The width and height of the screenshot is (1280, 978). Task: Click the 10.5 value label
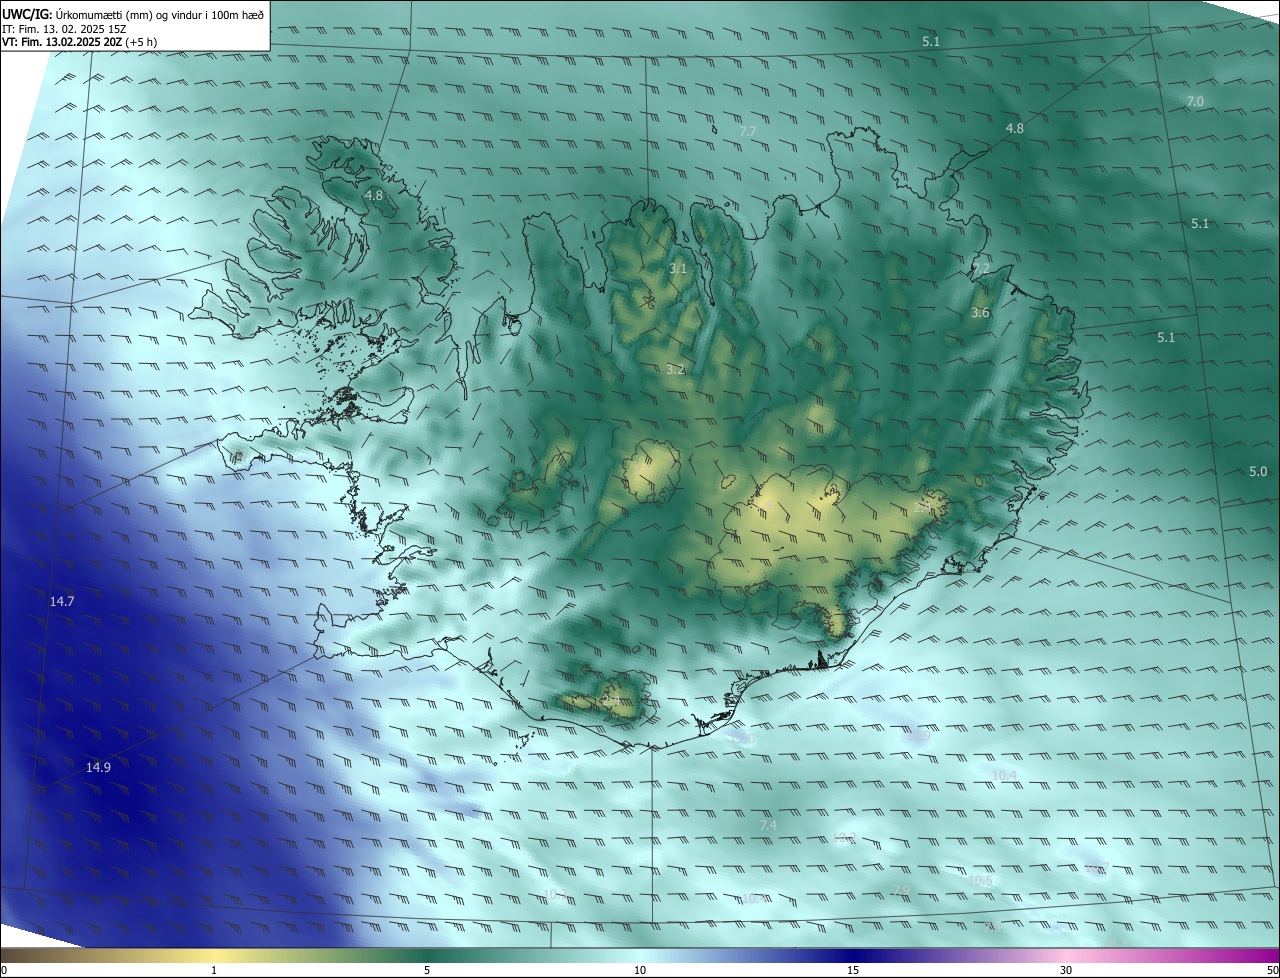(x=981, y=880)
